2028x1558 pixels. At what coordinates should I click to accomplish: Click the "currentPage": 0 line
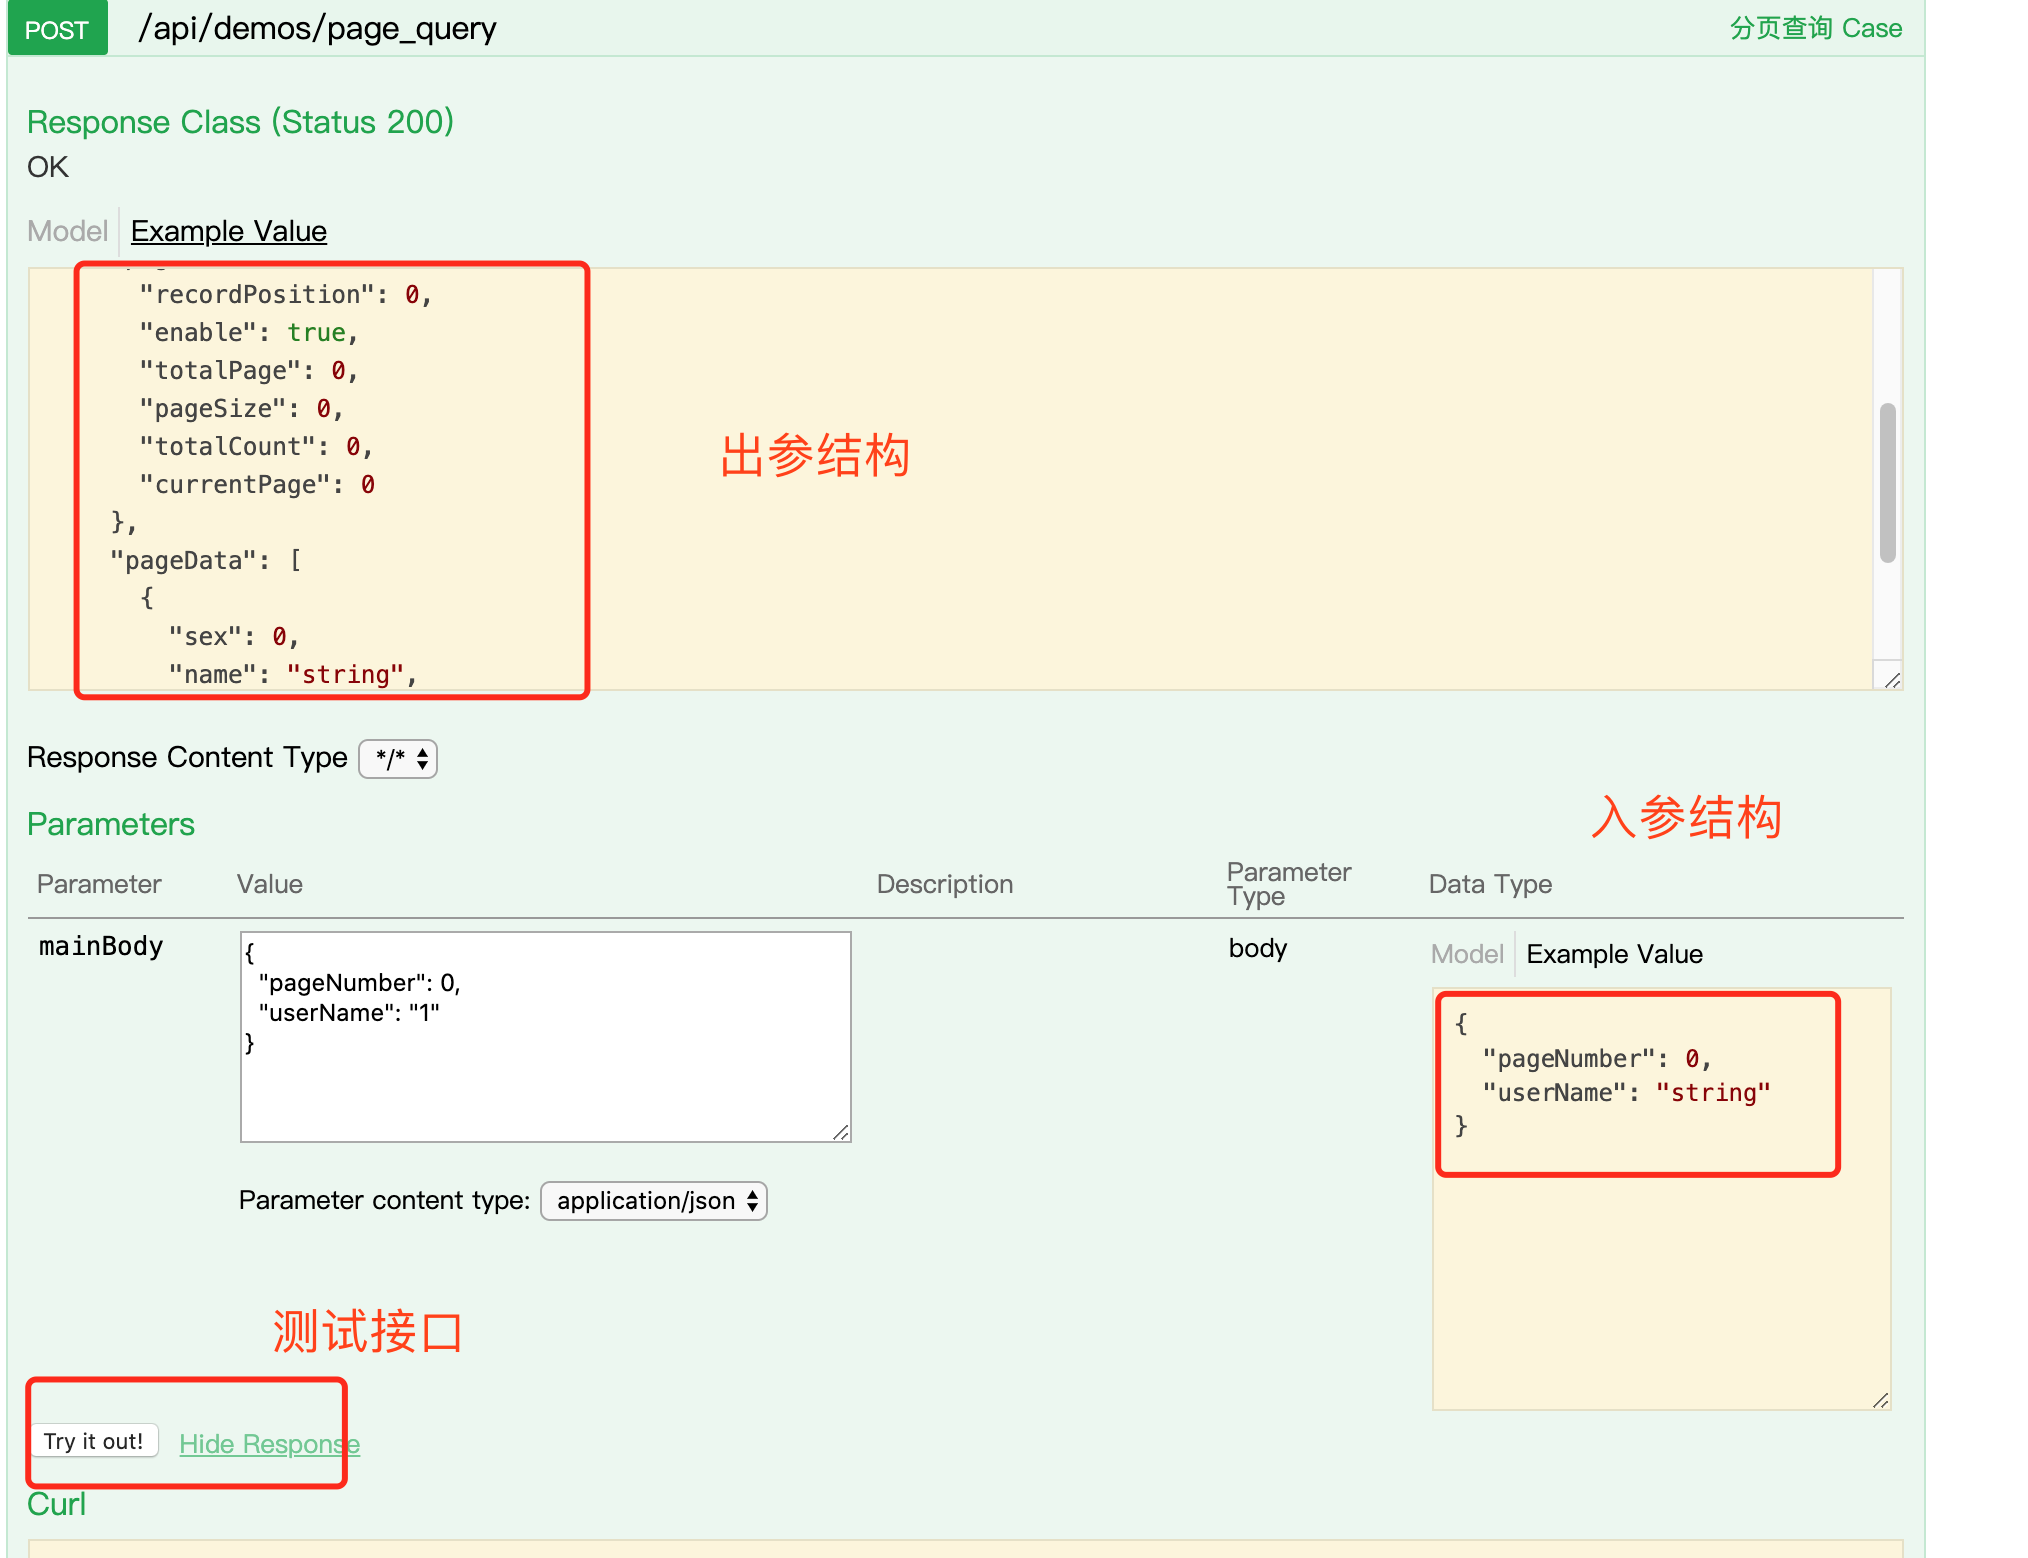257,484
